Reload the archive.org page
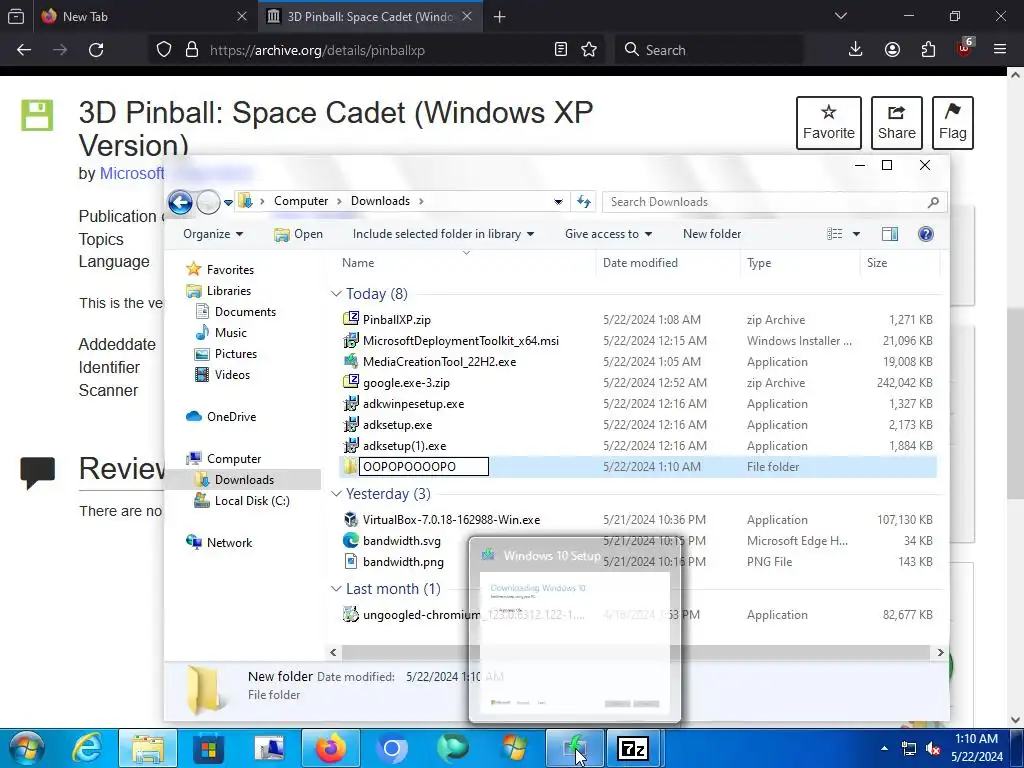 pos(96,50)
